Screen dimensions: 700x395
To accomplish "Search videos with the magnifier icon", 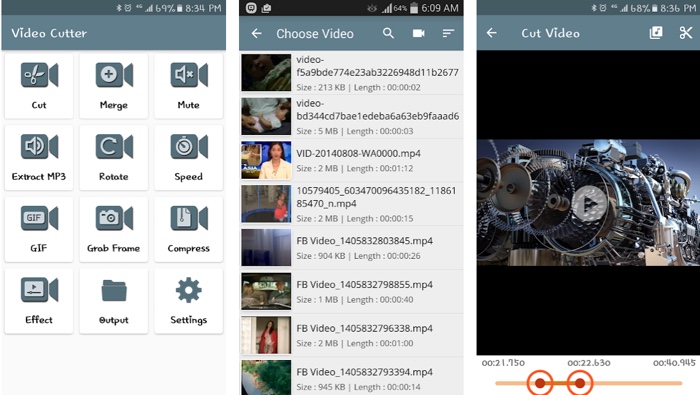I will pos(388,33).
